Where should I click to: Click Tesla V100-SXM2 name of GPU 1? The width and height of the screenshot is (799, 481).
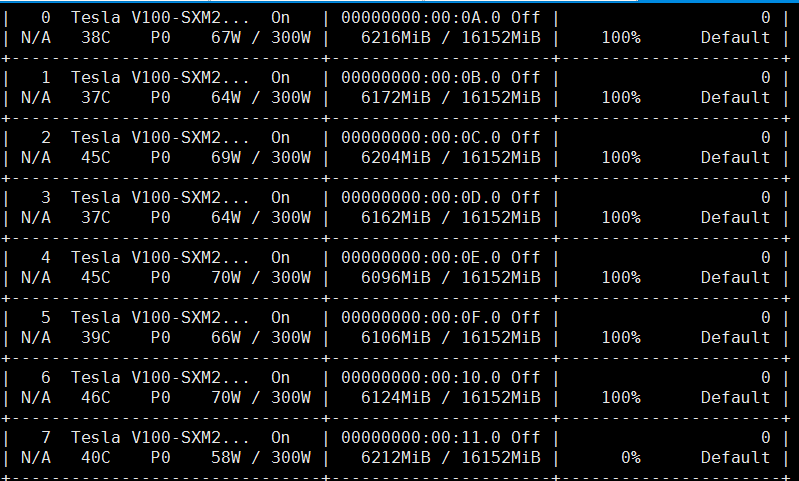[x=160, y=78]
